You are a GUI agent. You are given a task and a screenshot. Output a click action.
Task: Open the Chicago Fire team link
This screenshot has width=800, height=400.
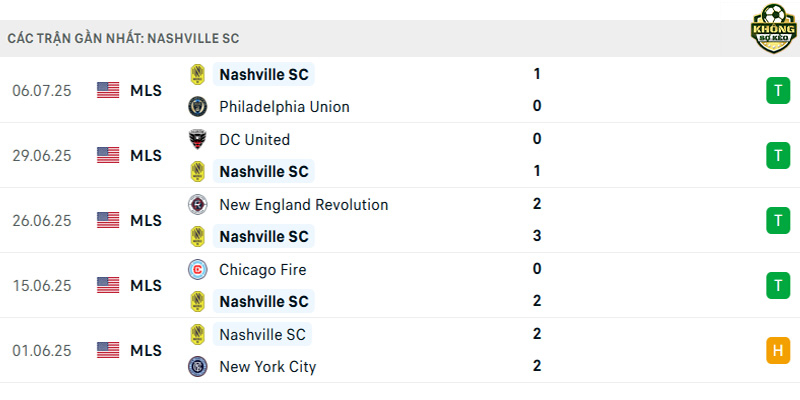(263, 269)
